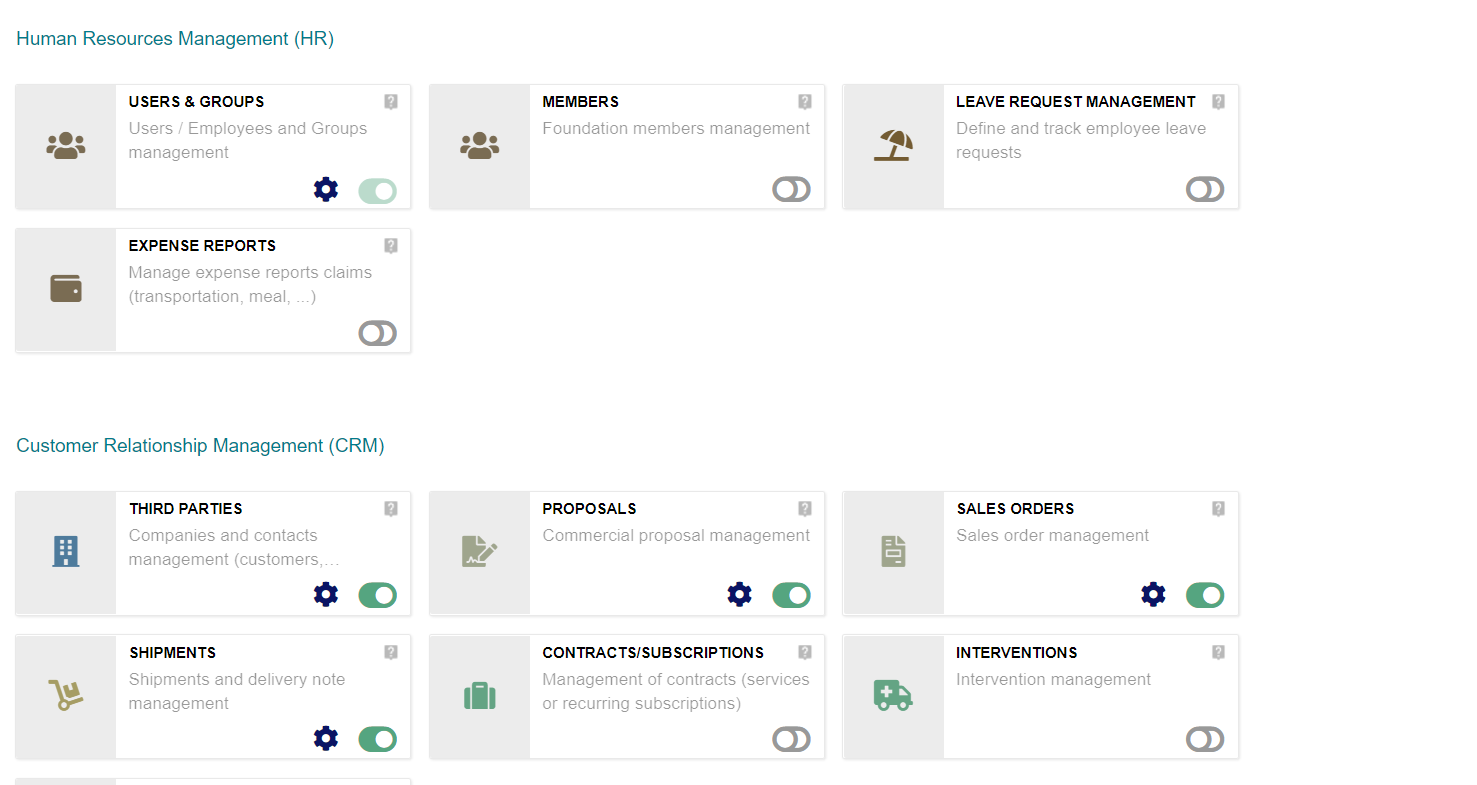This screenshot has width=1477, height=785.
Task: Click Proposals configuration gear icon
Action: pyautogui.click(x=739, y=595)
